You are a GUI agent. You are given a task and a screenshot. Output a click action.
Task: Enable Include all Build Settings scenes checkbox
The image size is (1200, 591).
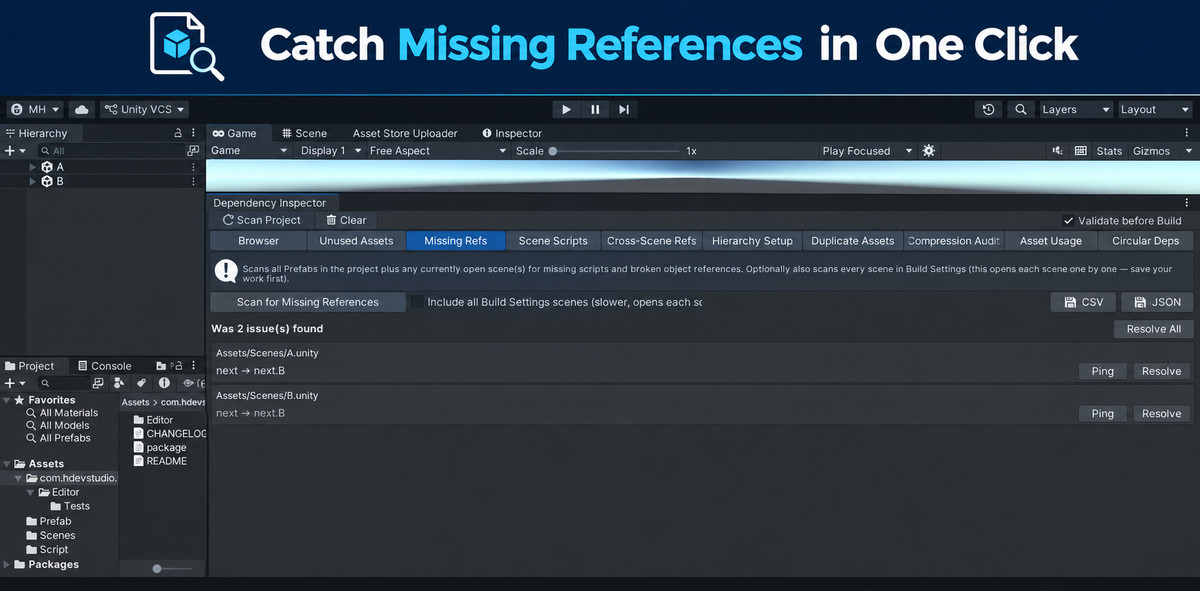tap(417, 302)
